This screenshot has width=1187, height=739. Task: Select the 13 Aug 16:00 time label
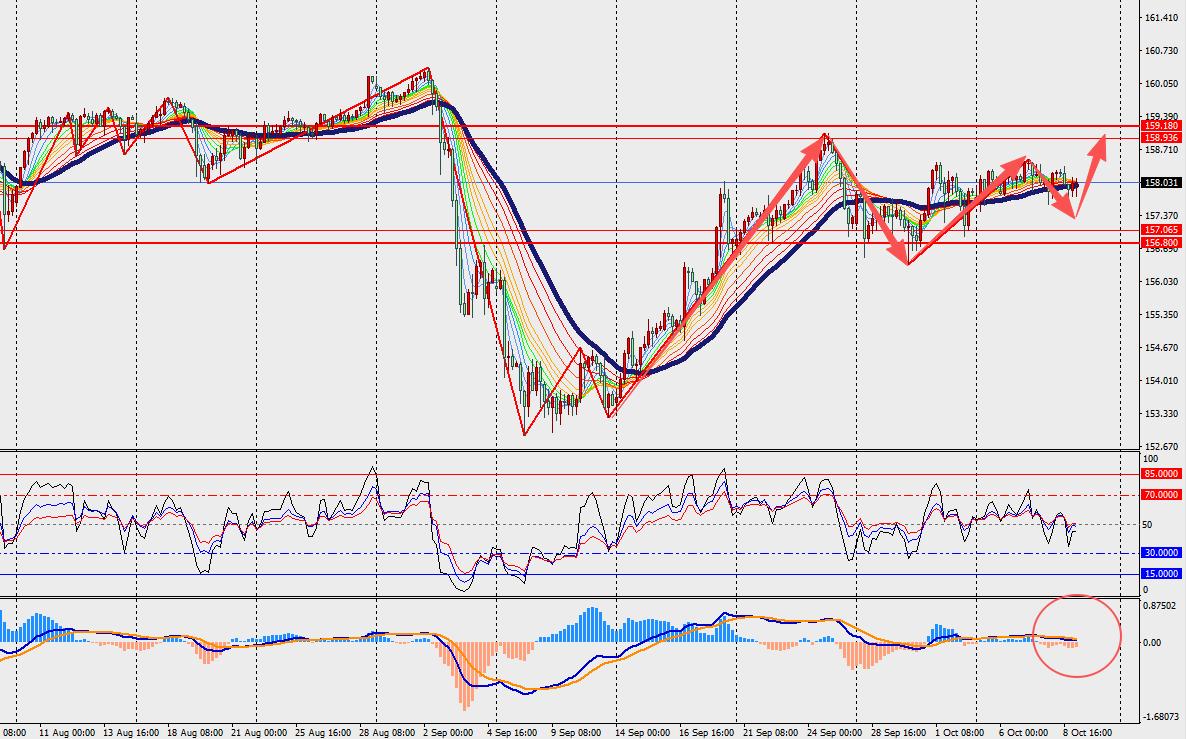pyautogui.click(x=132, y=733)
